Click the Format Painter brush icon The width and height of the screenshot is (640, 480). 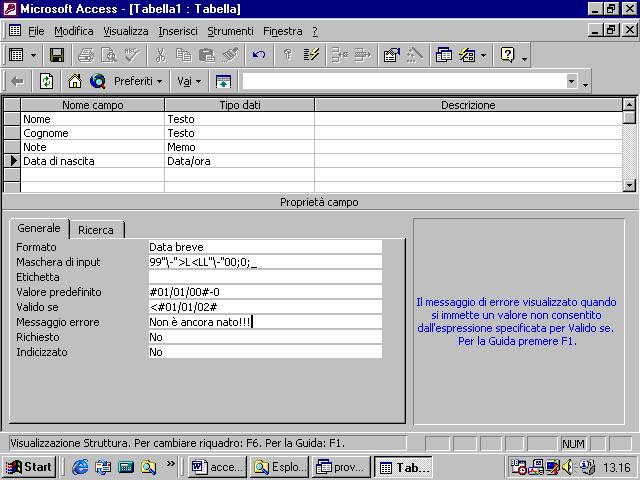click(230, 55)
